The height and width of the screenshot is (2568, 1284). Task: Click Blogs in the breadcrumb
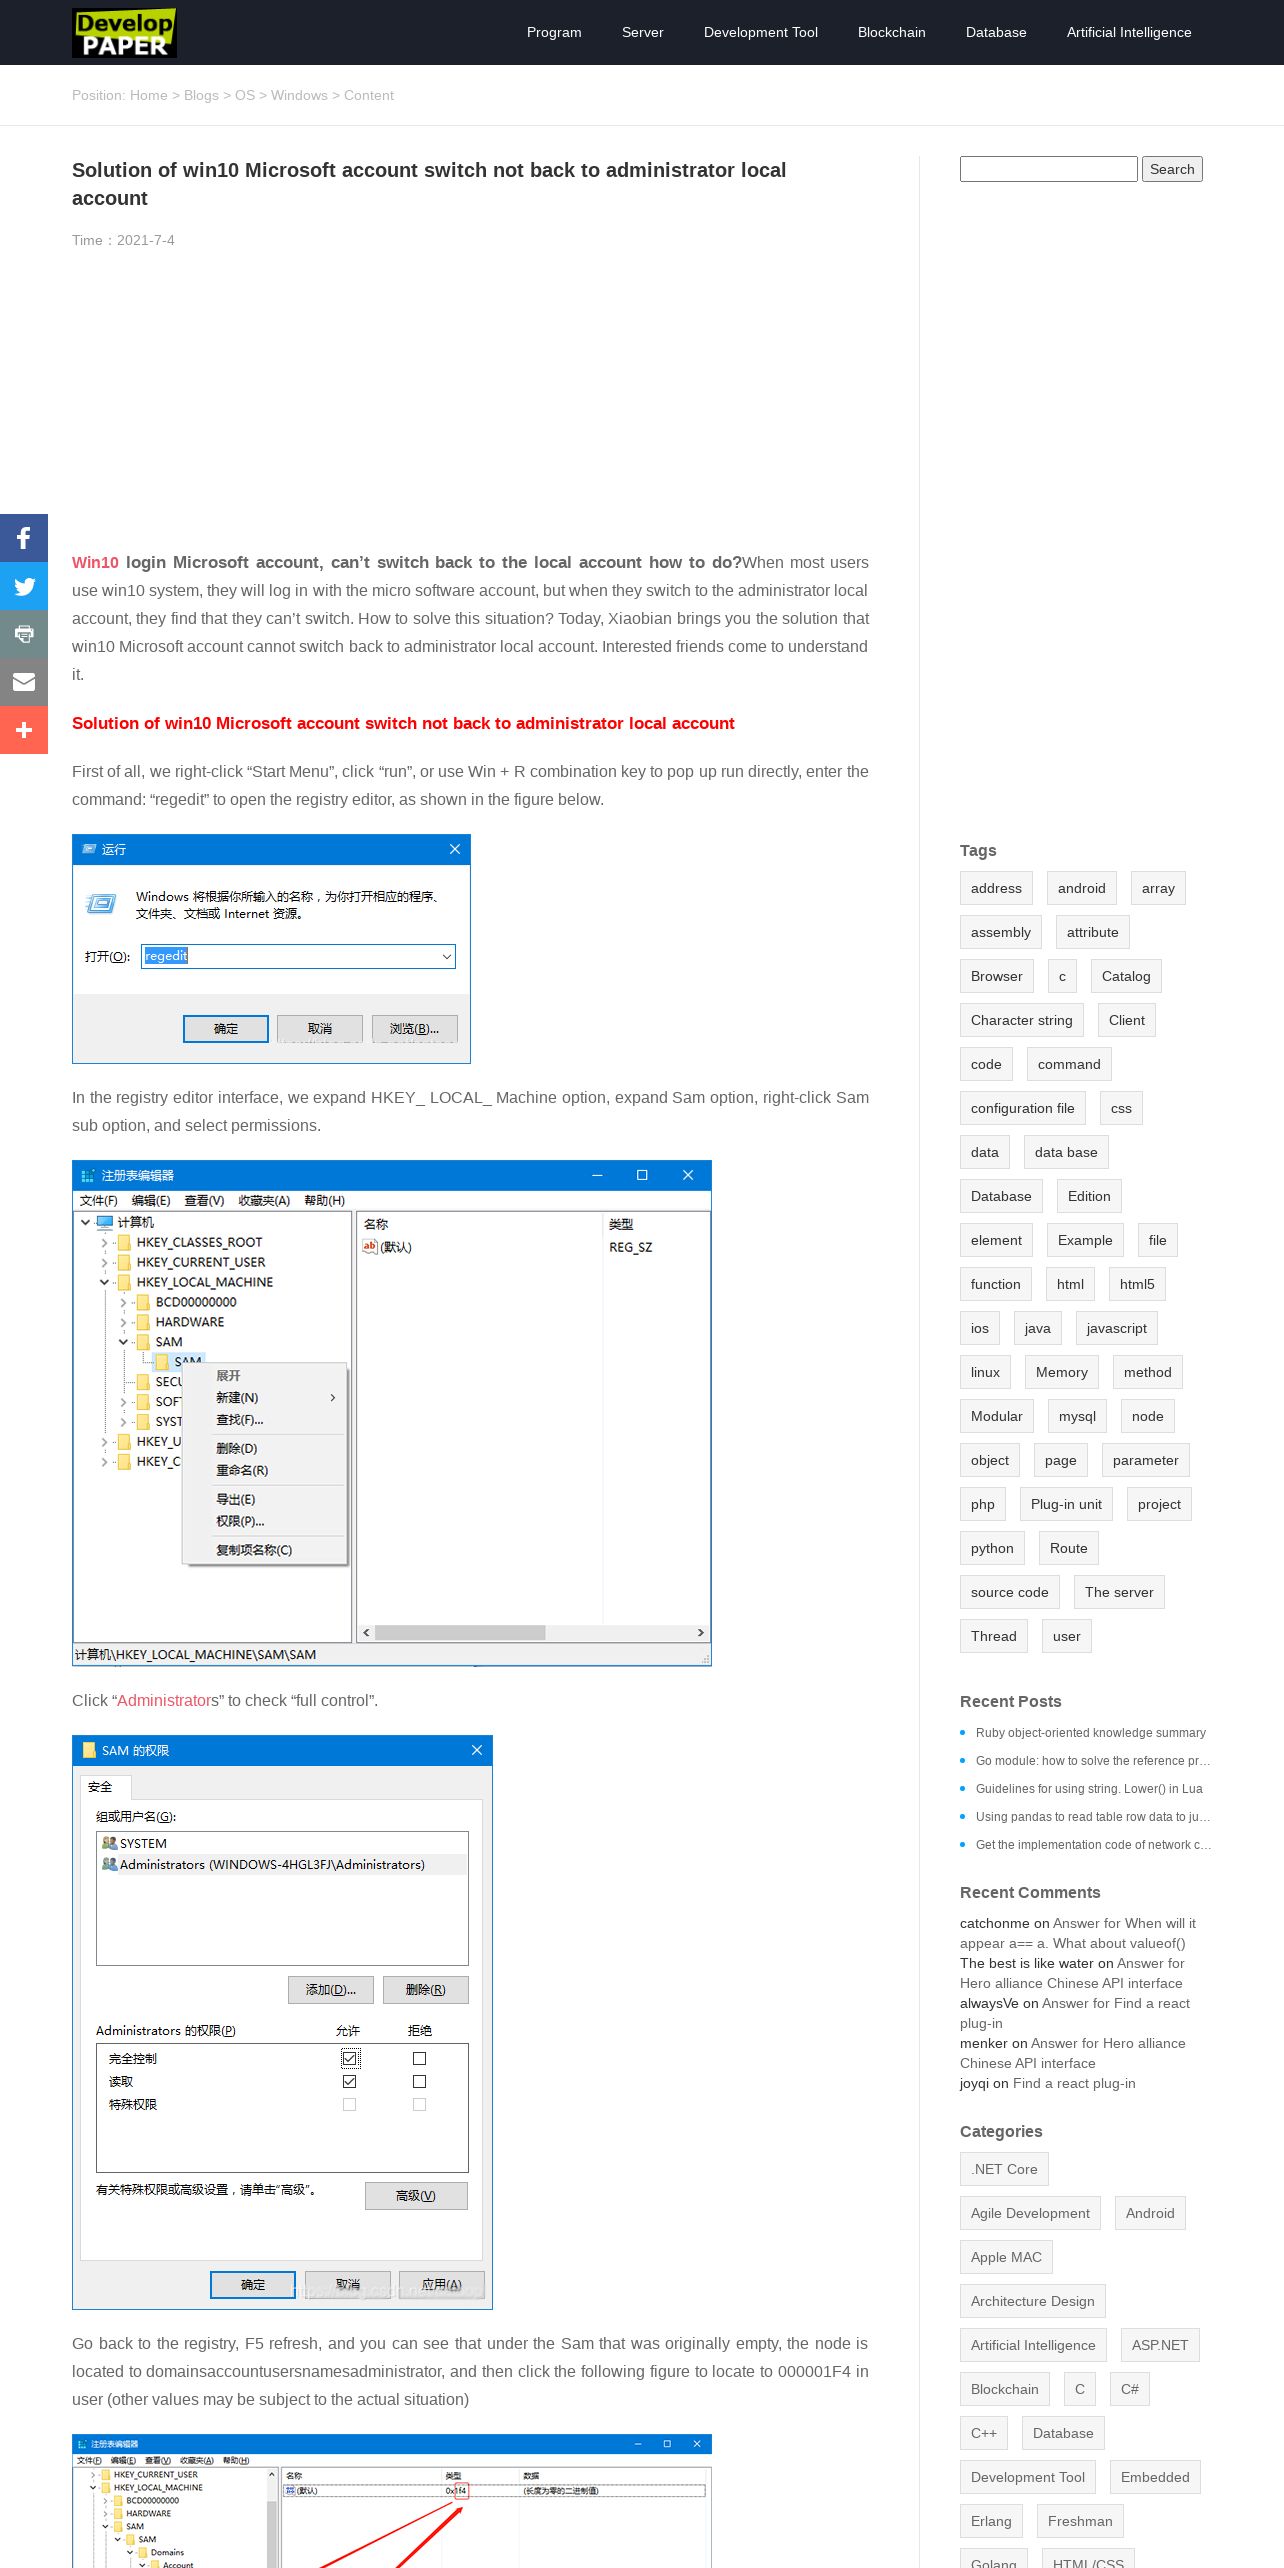coord(201,95)
